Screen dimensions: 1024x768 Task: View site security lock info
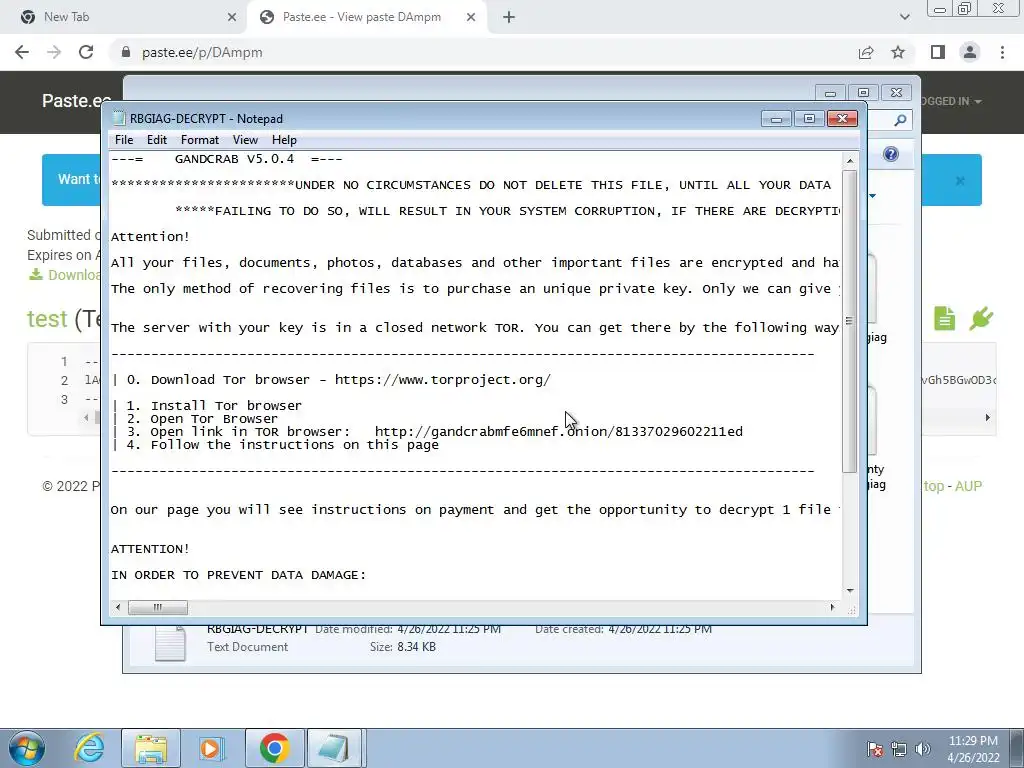(126, 52)
